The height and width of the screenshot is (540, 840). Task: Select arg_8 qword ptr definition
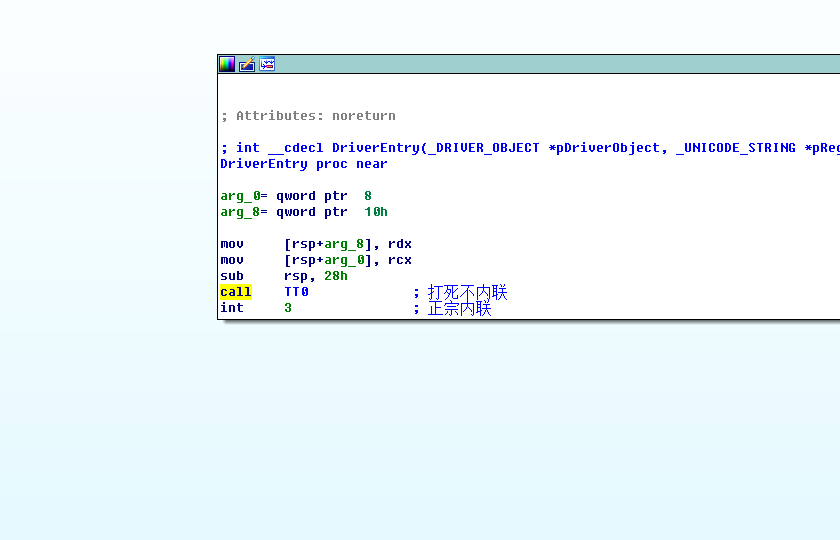tap(304, 212)
